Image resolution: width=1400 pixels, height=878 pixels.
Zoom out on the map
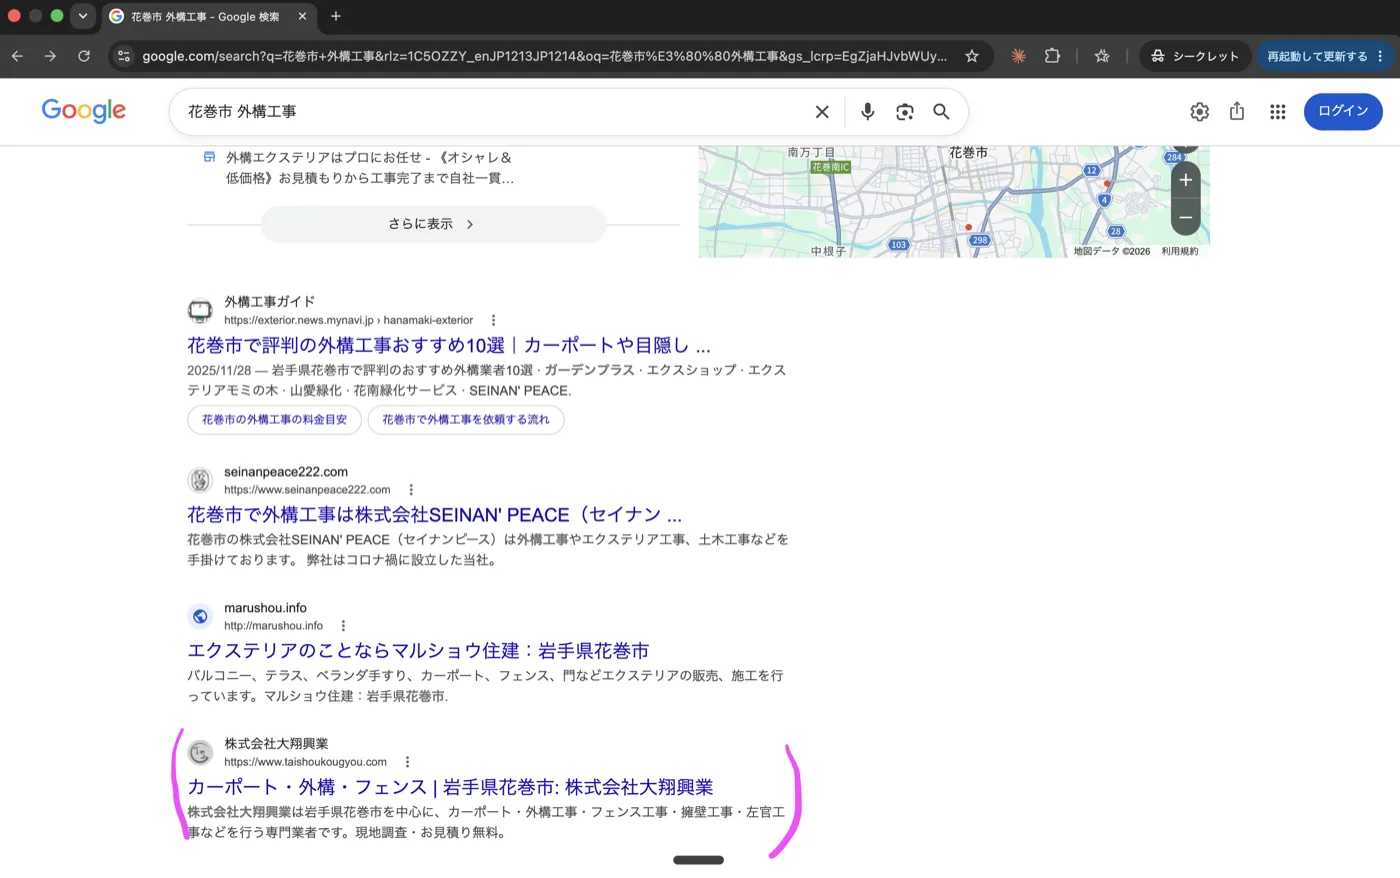1185,217
